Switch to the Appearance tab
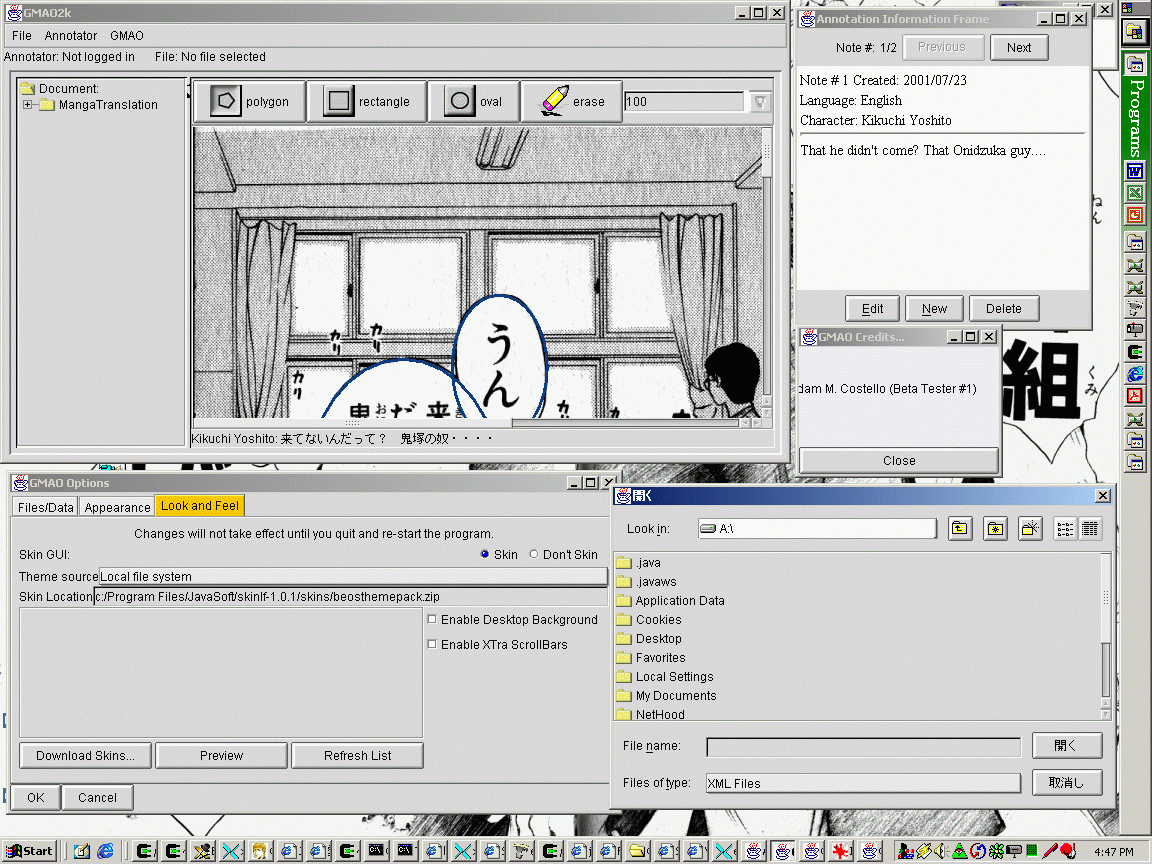The image size is (1152, 864). 118,507
